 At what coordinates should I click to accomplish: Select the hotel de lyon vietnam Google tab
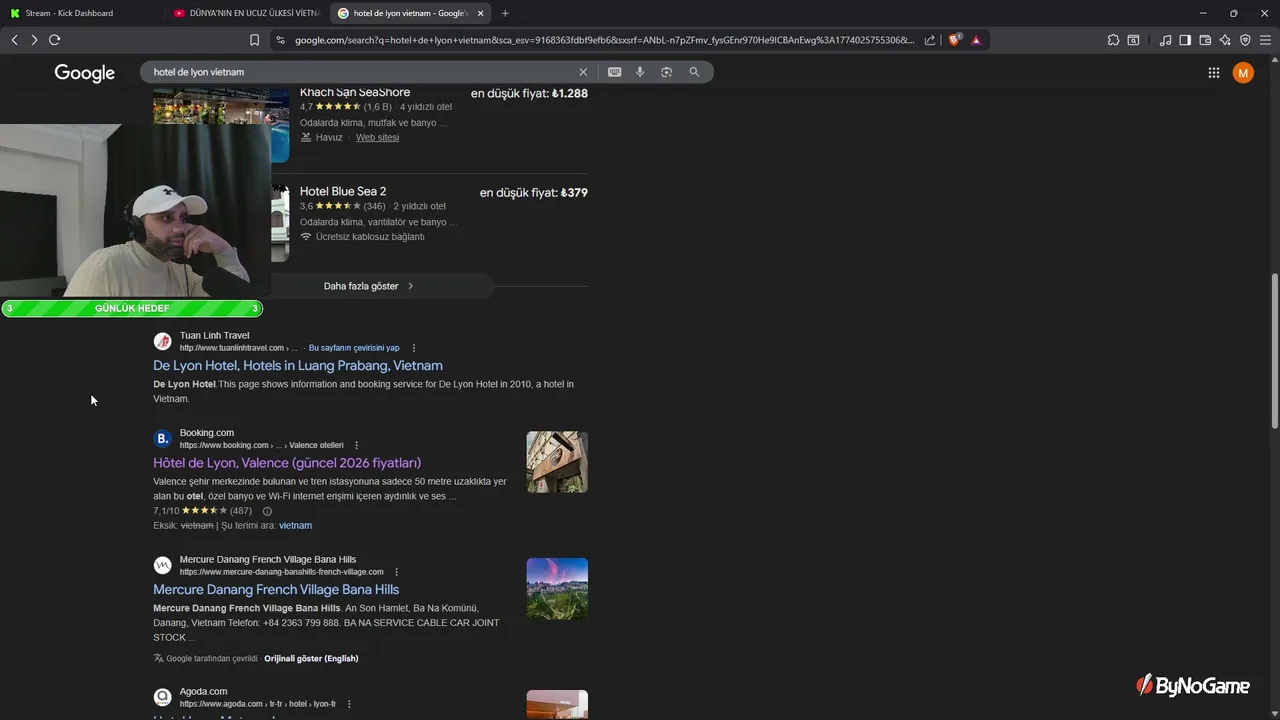pos(408,13)
